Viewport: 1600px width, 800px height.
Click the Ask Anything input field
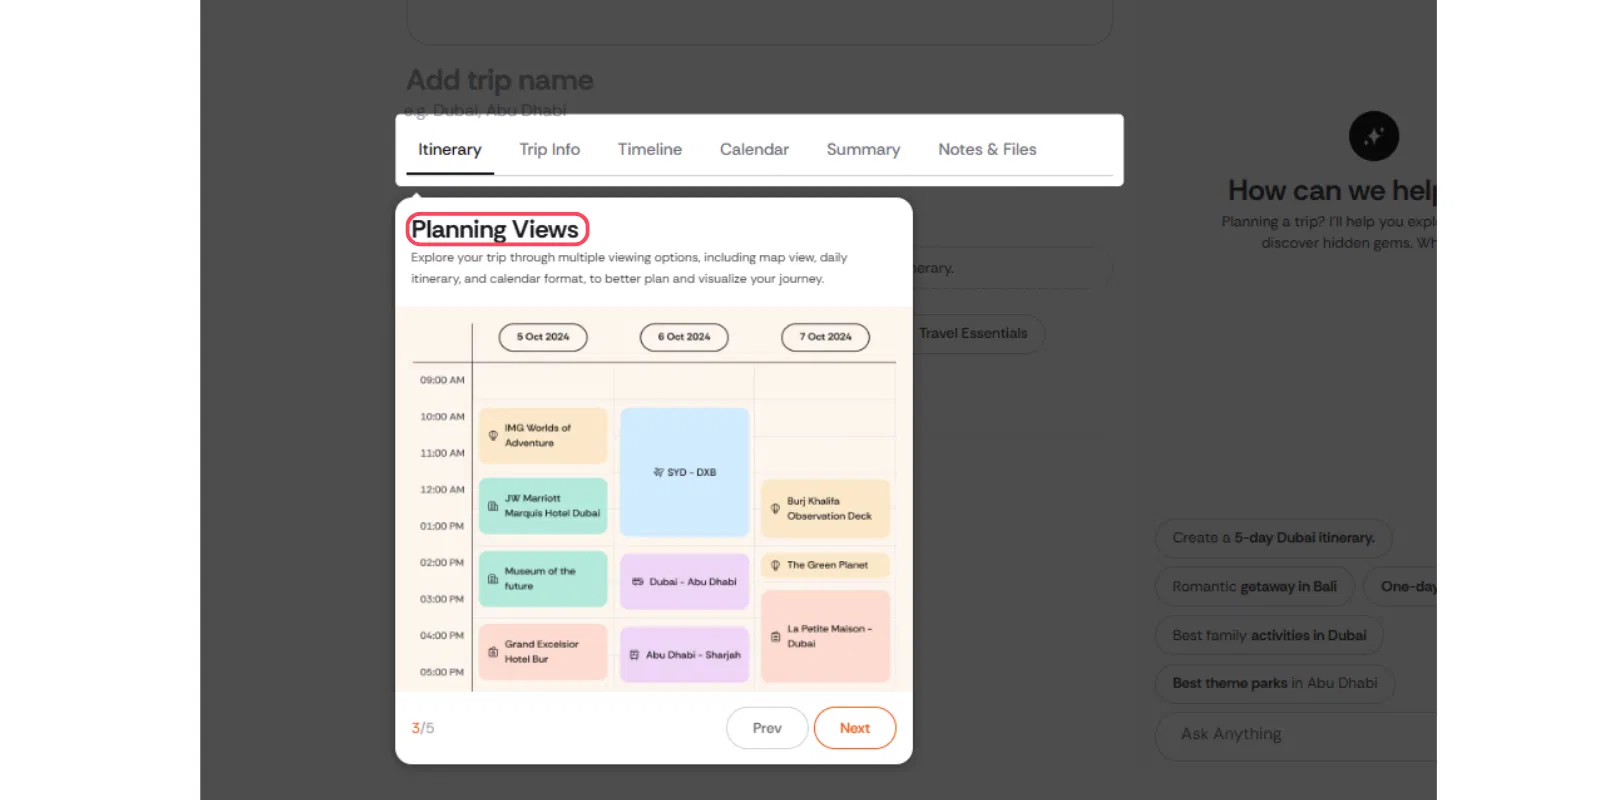click(1296, 735)
